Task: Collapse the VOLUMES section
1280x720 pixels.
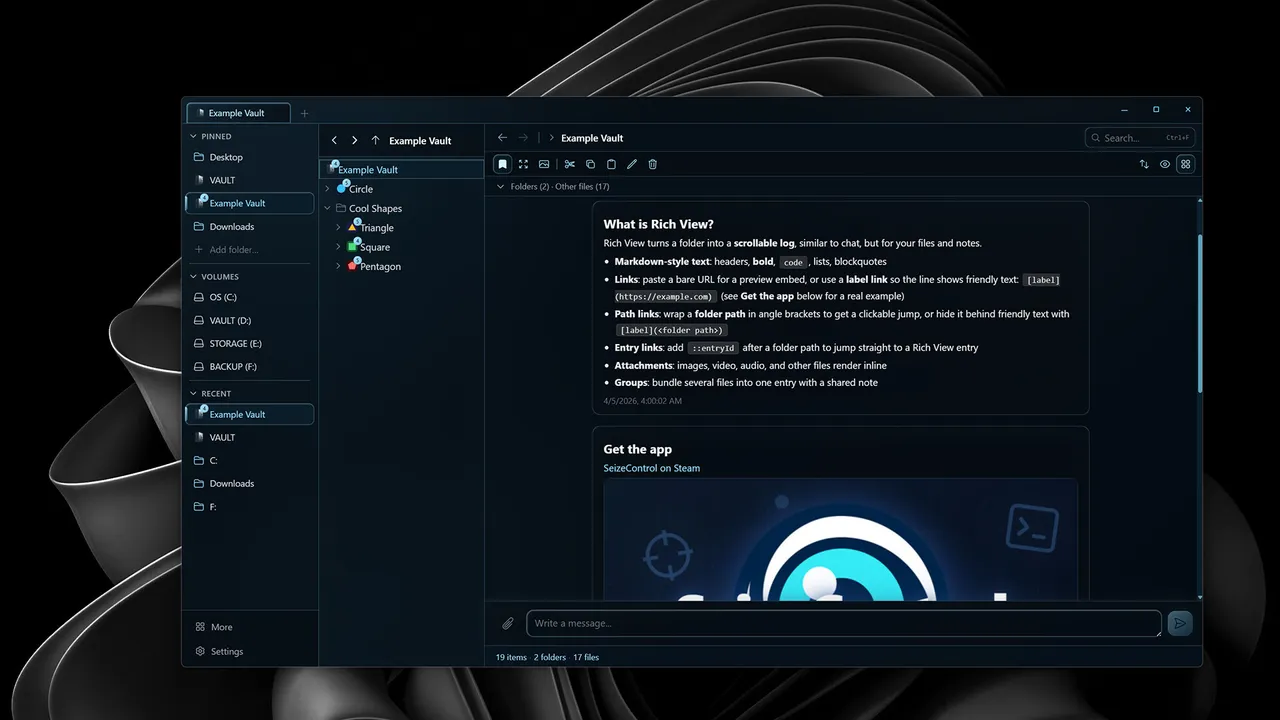Action: click(194, 276)
